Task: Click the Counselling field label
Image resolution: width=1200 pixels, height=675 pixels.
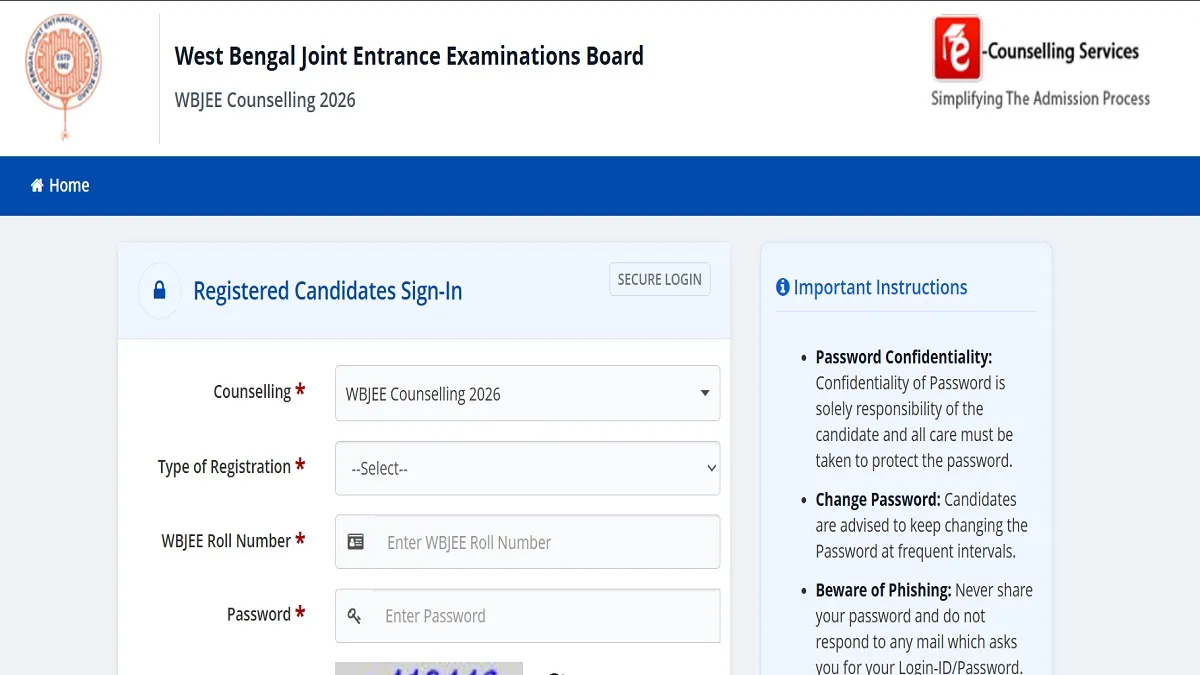Action: tap(252, 392)
